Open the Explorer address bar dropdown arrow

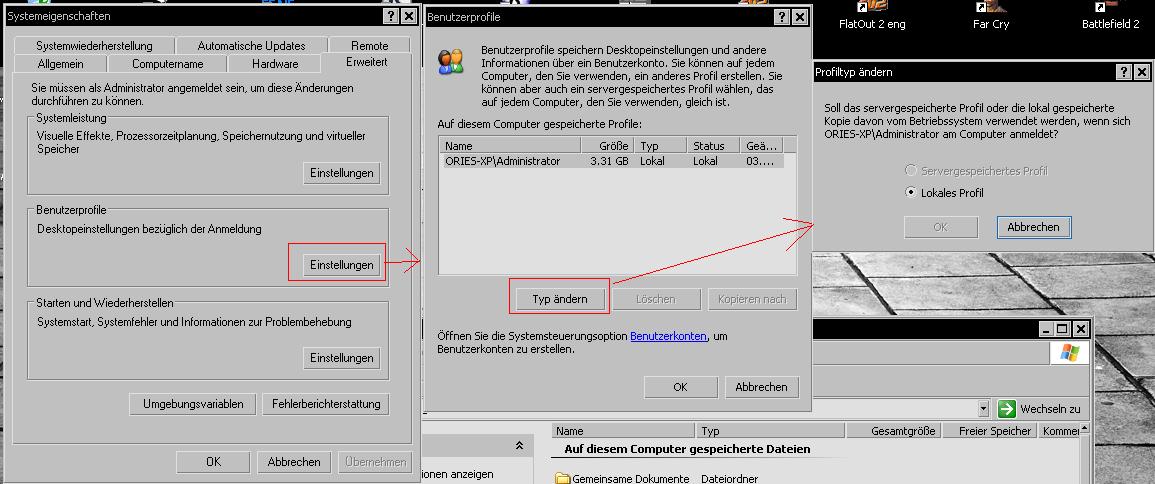(983, 409)
